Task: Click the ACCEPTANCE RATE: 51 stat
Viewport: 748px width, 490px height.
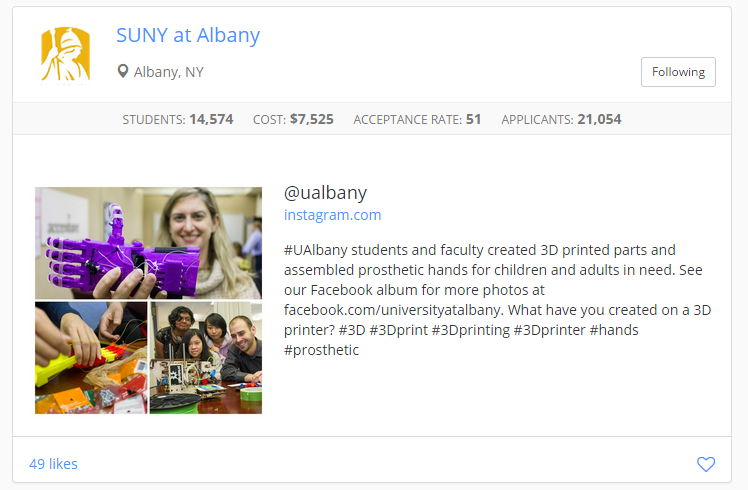Action: click(x=417, y=119)
